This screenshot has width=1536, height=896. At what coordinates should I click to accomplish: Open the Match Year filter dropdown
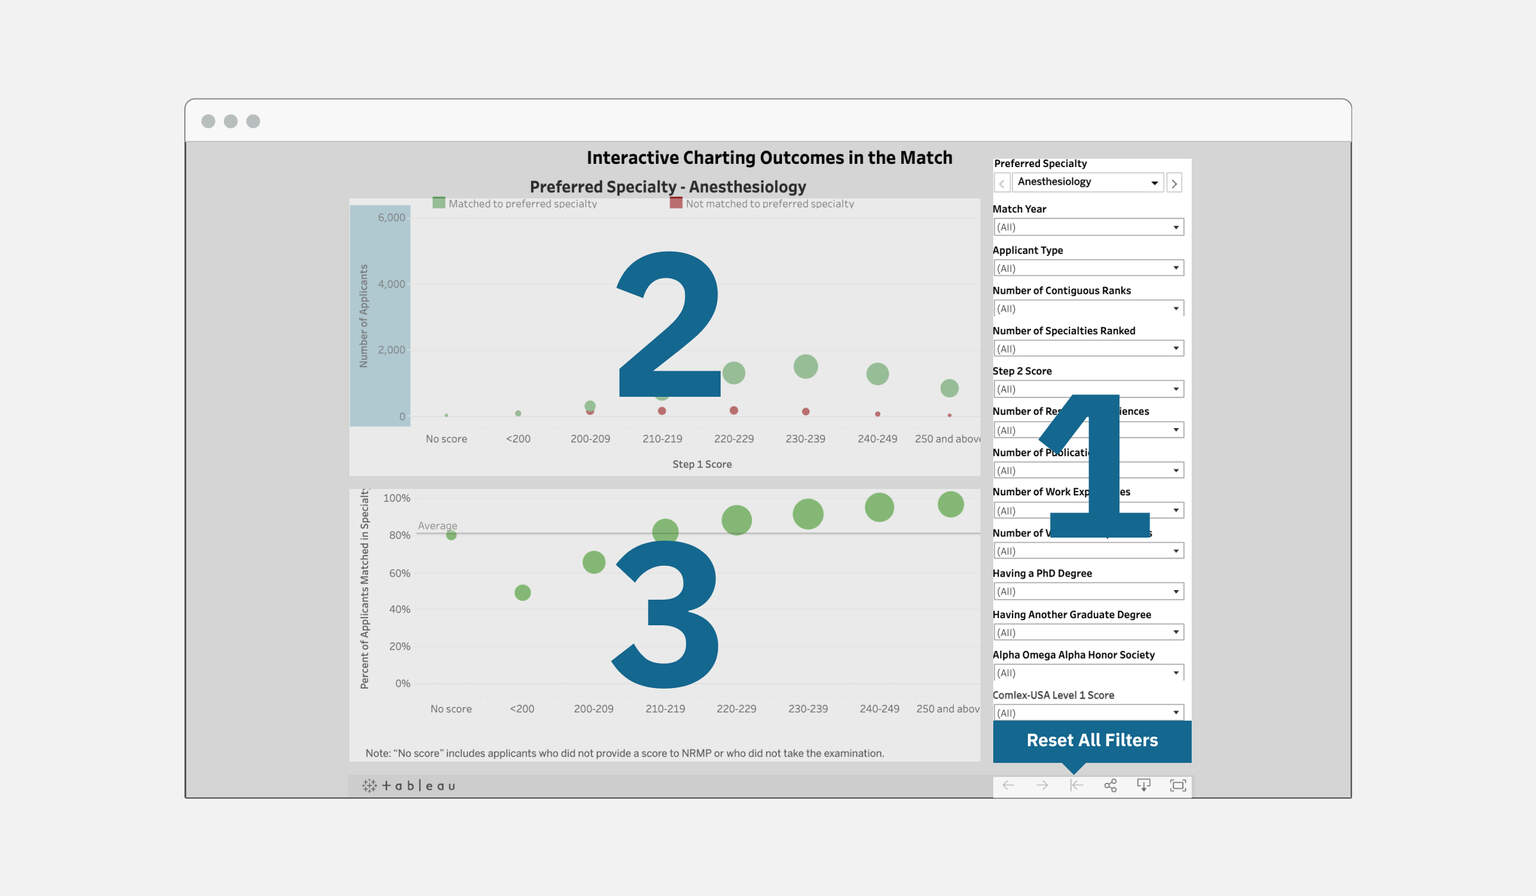tap(1088, 227)
